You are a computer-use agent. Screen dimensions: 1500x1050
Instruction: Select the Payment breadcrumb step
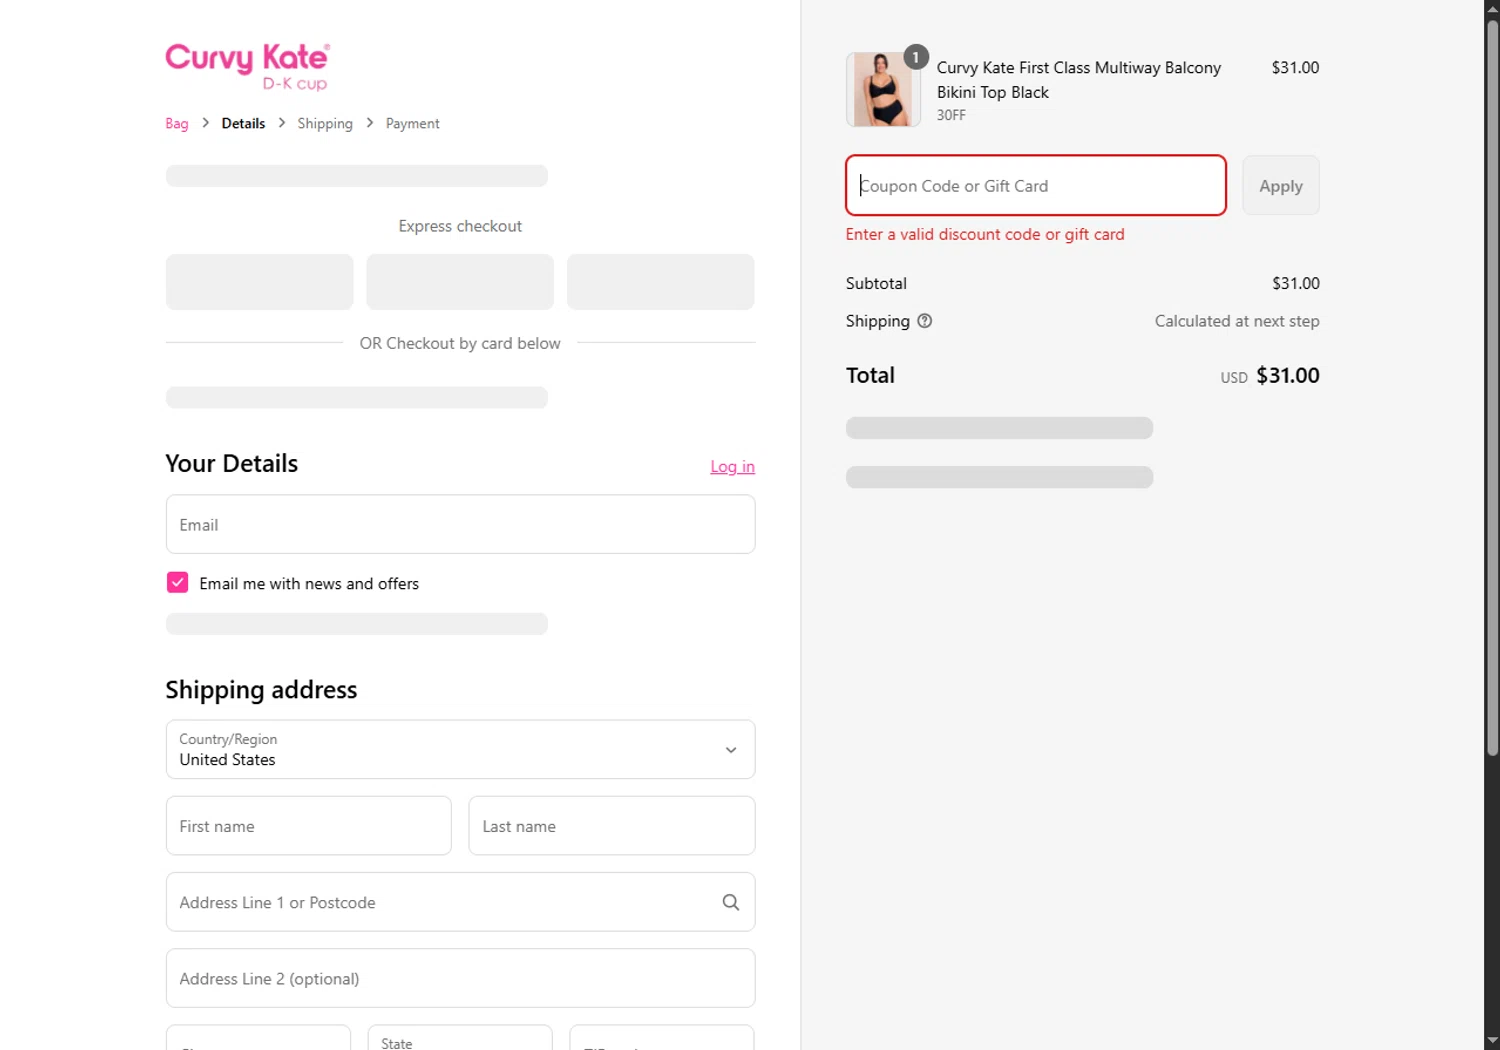click(x=412, y=123)
